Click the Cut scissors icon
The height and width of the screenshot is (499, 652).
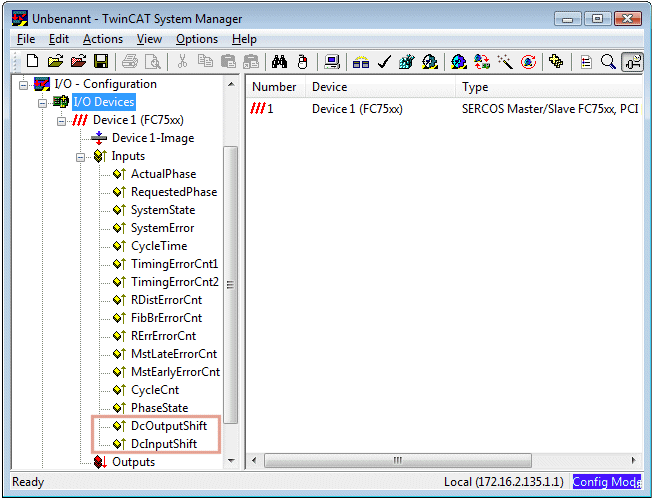pyautogui.click(x=182, y=62)
